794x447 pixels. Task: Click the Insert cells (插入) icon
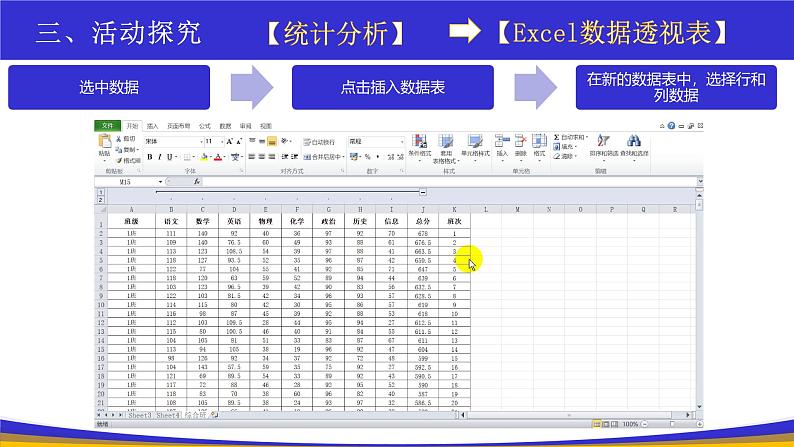pos(502,141)
